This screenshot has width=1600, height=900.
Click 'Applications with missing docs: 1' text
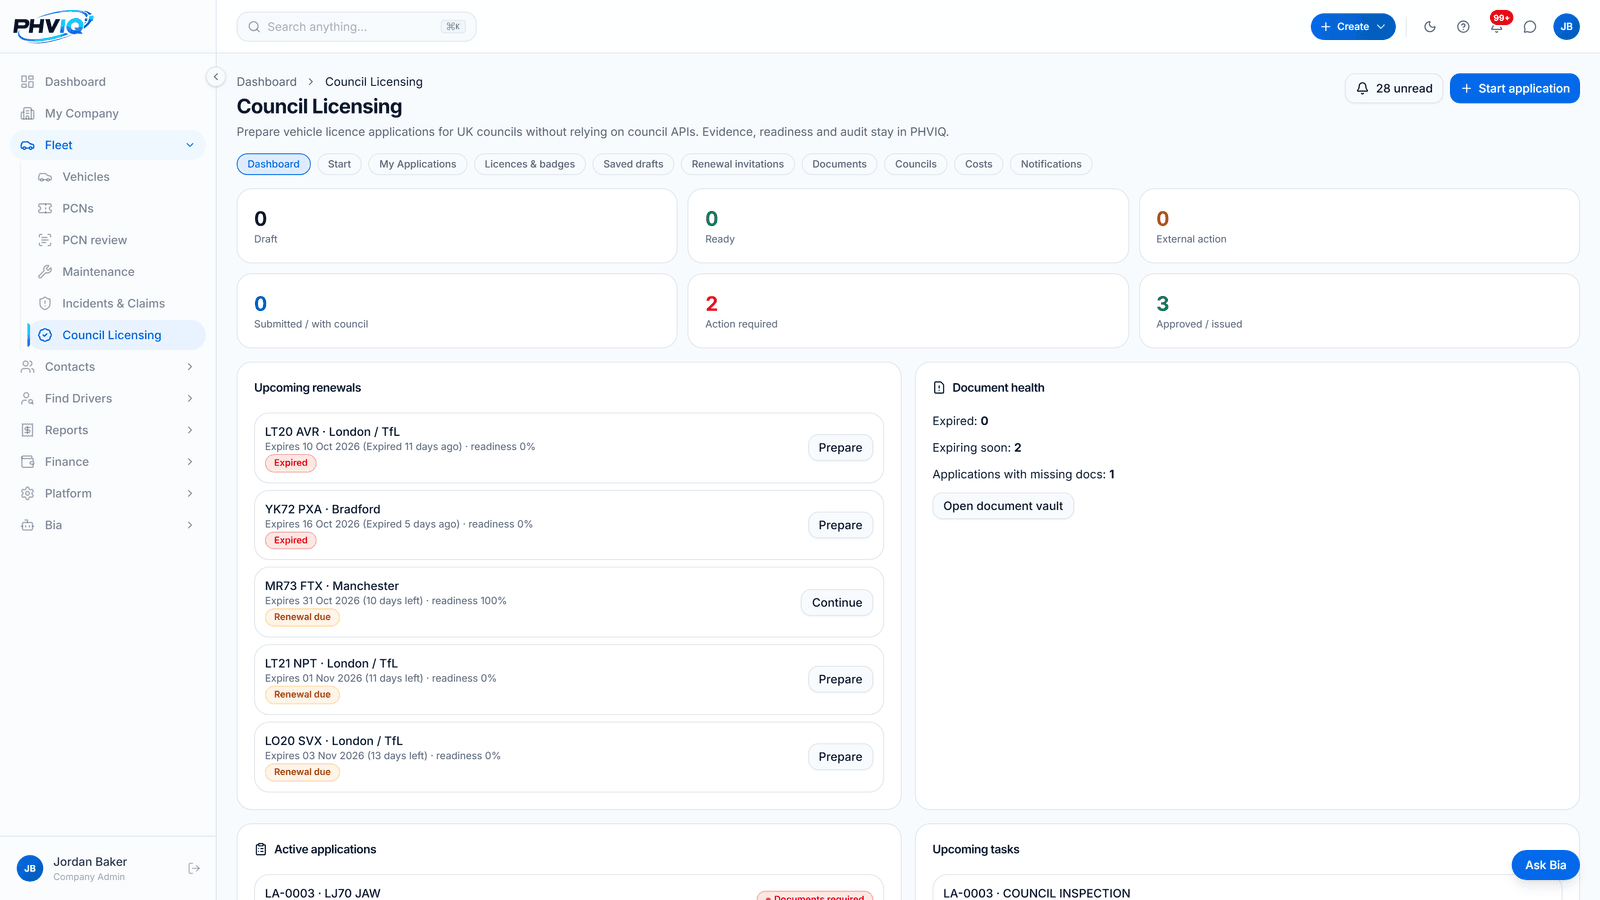pos(1023,475)
